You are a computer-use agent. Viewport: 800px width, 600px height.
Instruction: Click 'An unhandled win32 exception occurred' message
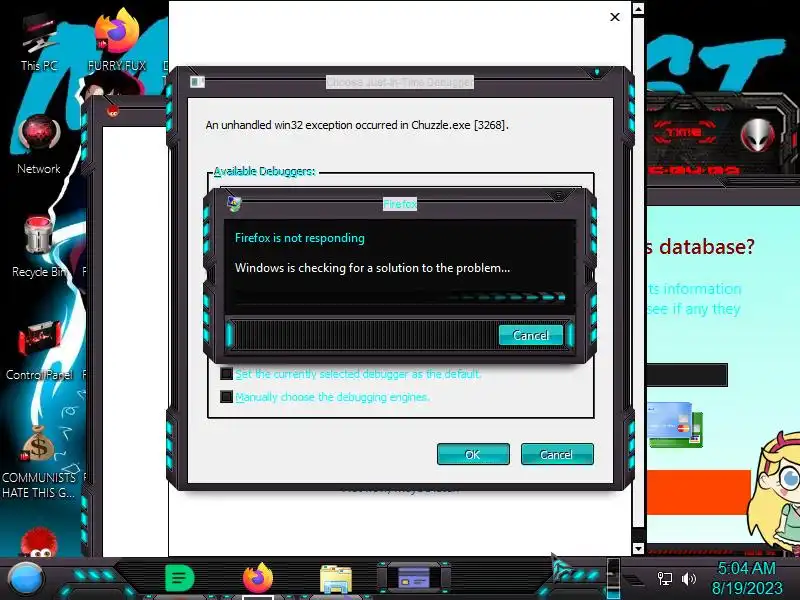pyautogui.click(x=357, y=125)
